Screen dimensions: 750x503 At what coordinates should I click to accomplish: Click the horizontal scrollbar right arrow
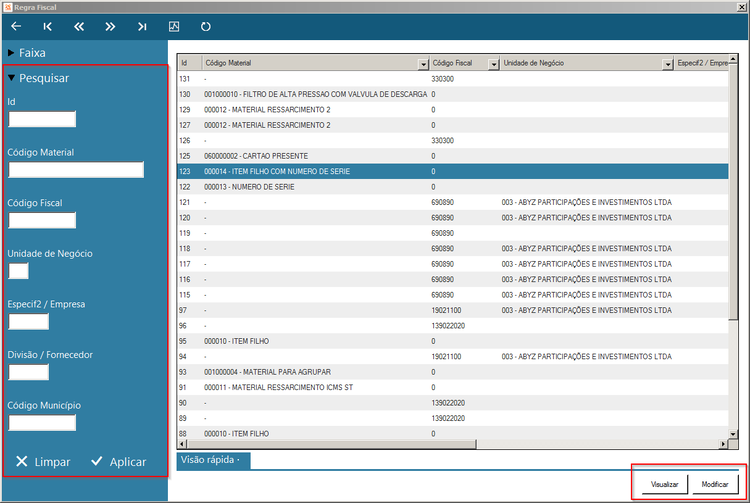coord(723,444)
